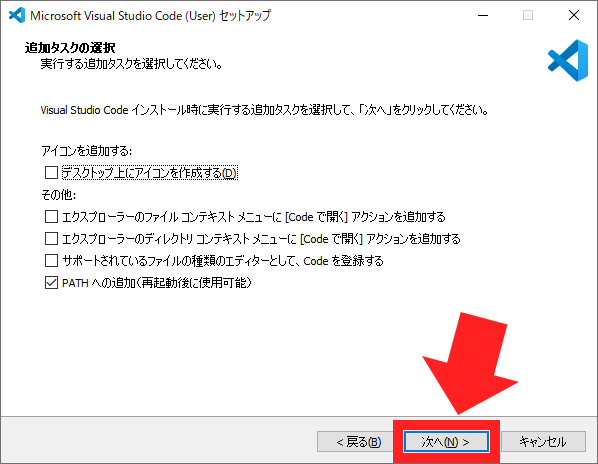The image size is (598, 464).
Task: Uncheck the PATH への追加 option
Action: [x=51, y=283]
